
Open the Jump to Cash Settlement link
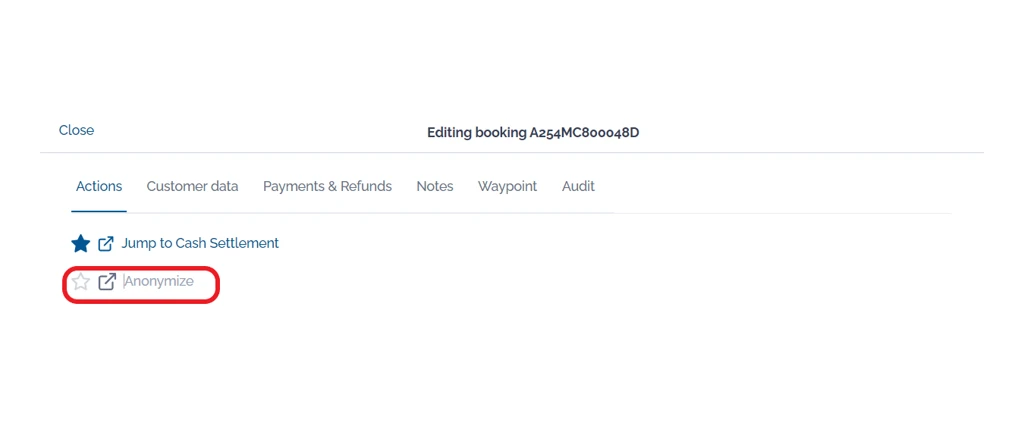click(x=200, y=243)
